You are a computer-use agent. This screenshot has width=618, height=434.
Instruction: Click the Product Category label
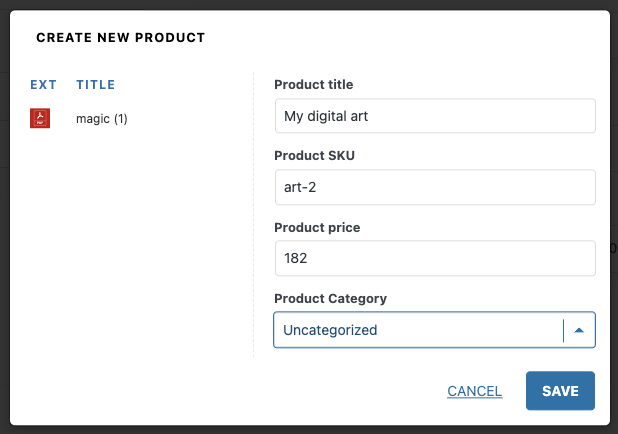(x=330, y=298)
